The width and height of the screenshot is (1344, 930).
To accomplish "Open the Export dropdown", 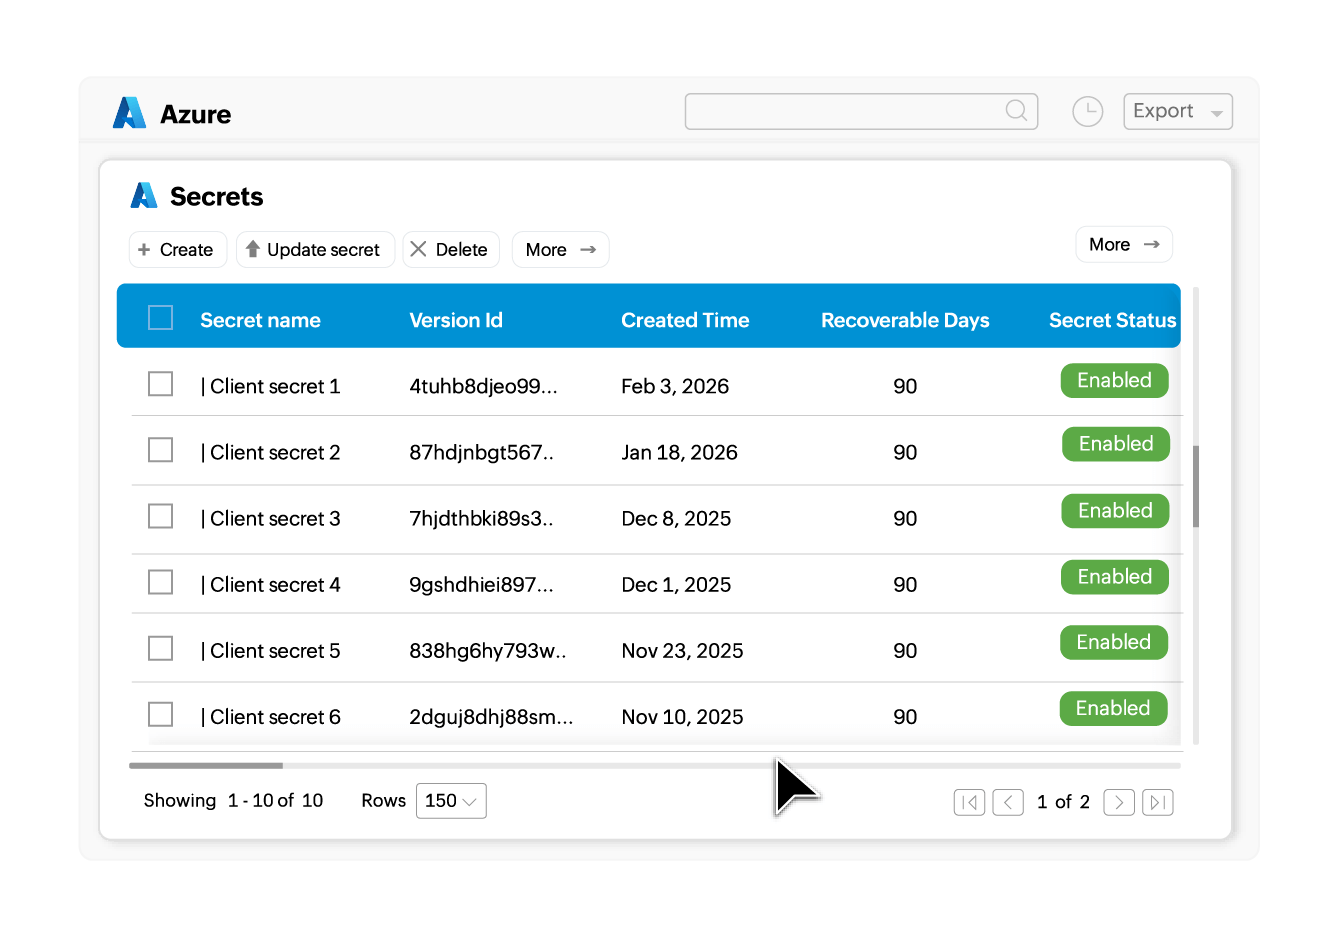I will click(1178, 111).
